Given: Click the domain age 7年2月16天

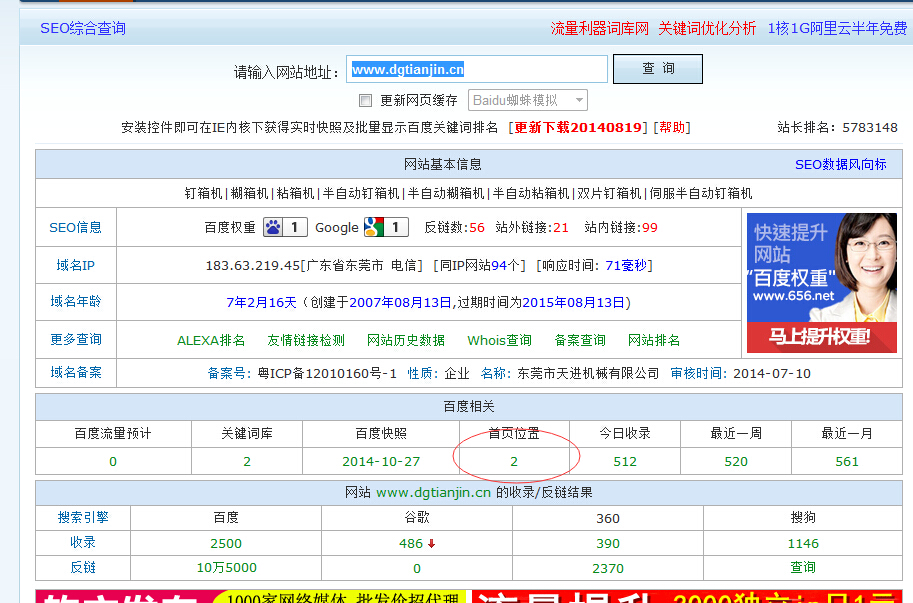Looking at the screenshot, I should point(261,303).
